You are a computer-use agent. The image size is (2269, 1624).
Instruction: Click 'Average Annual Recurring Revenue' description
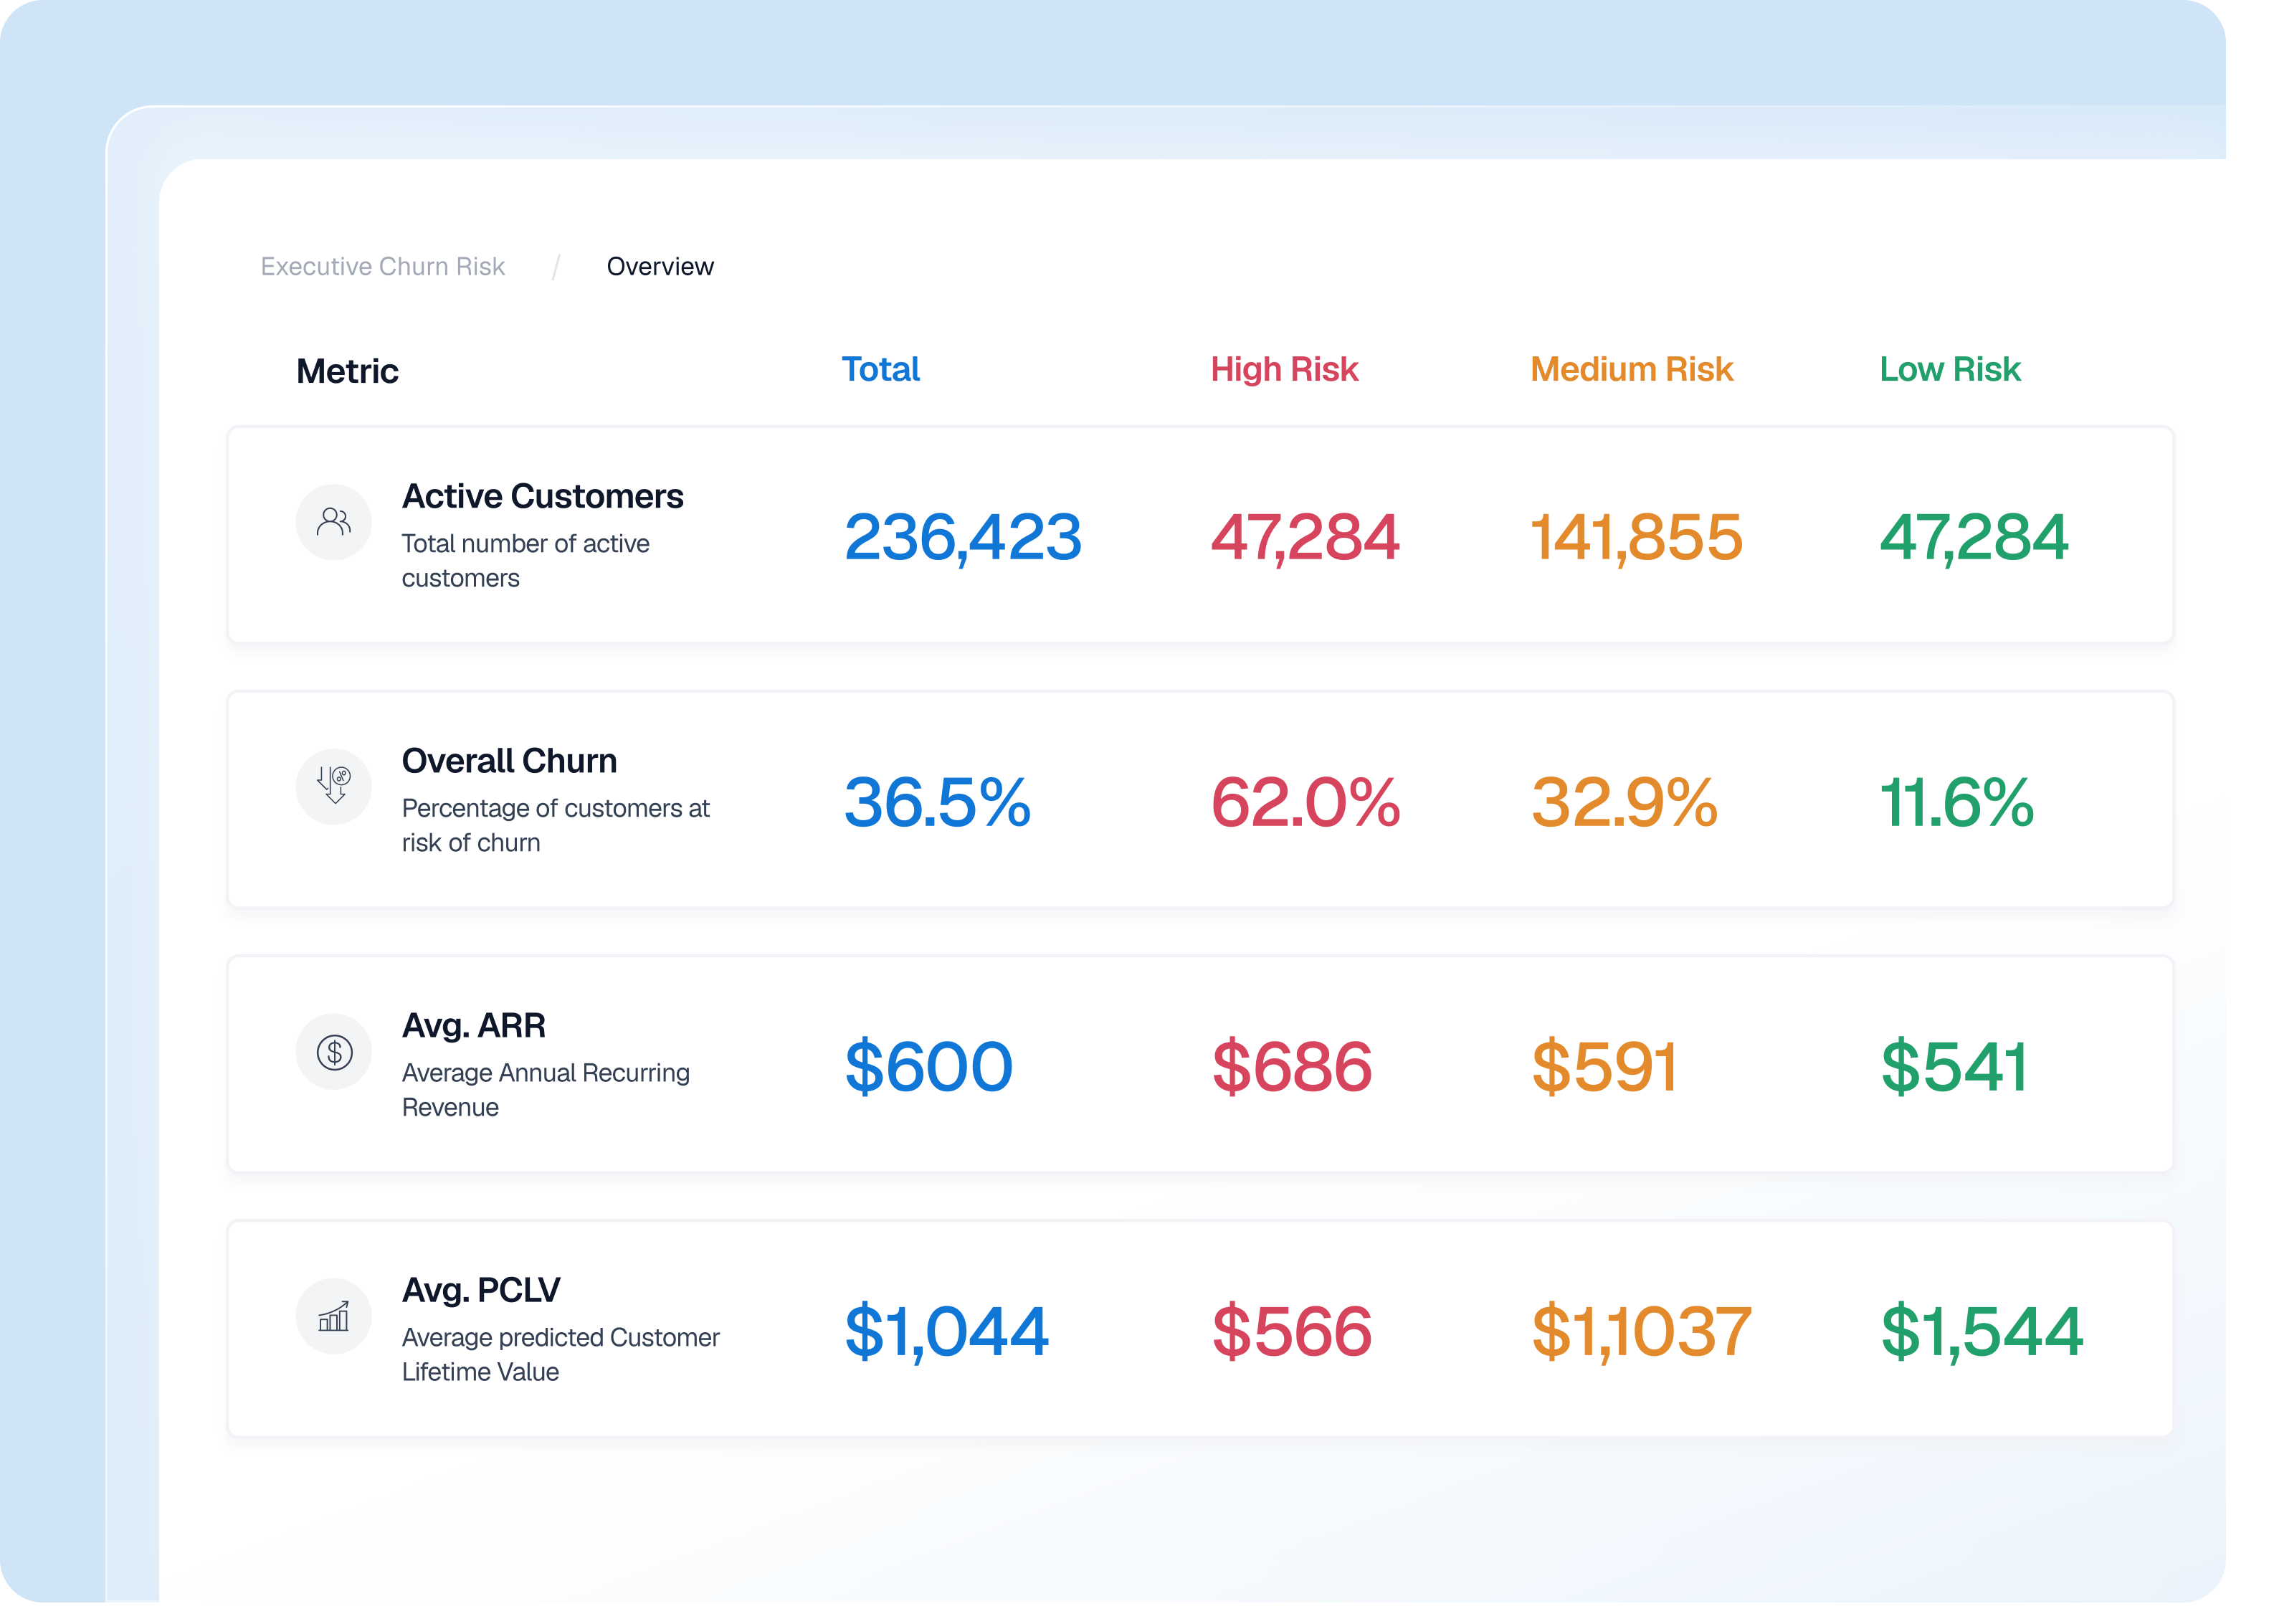pos(546,1091)
